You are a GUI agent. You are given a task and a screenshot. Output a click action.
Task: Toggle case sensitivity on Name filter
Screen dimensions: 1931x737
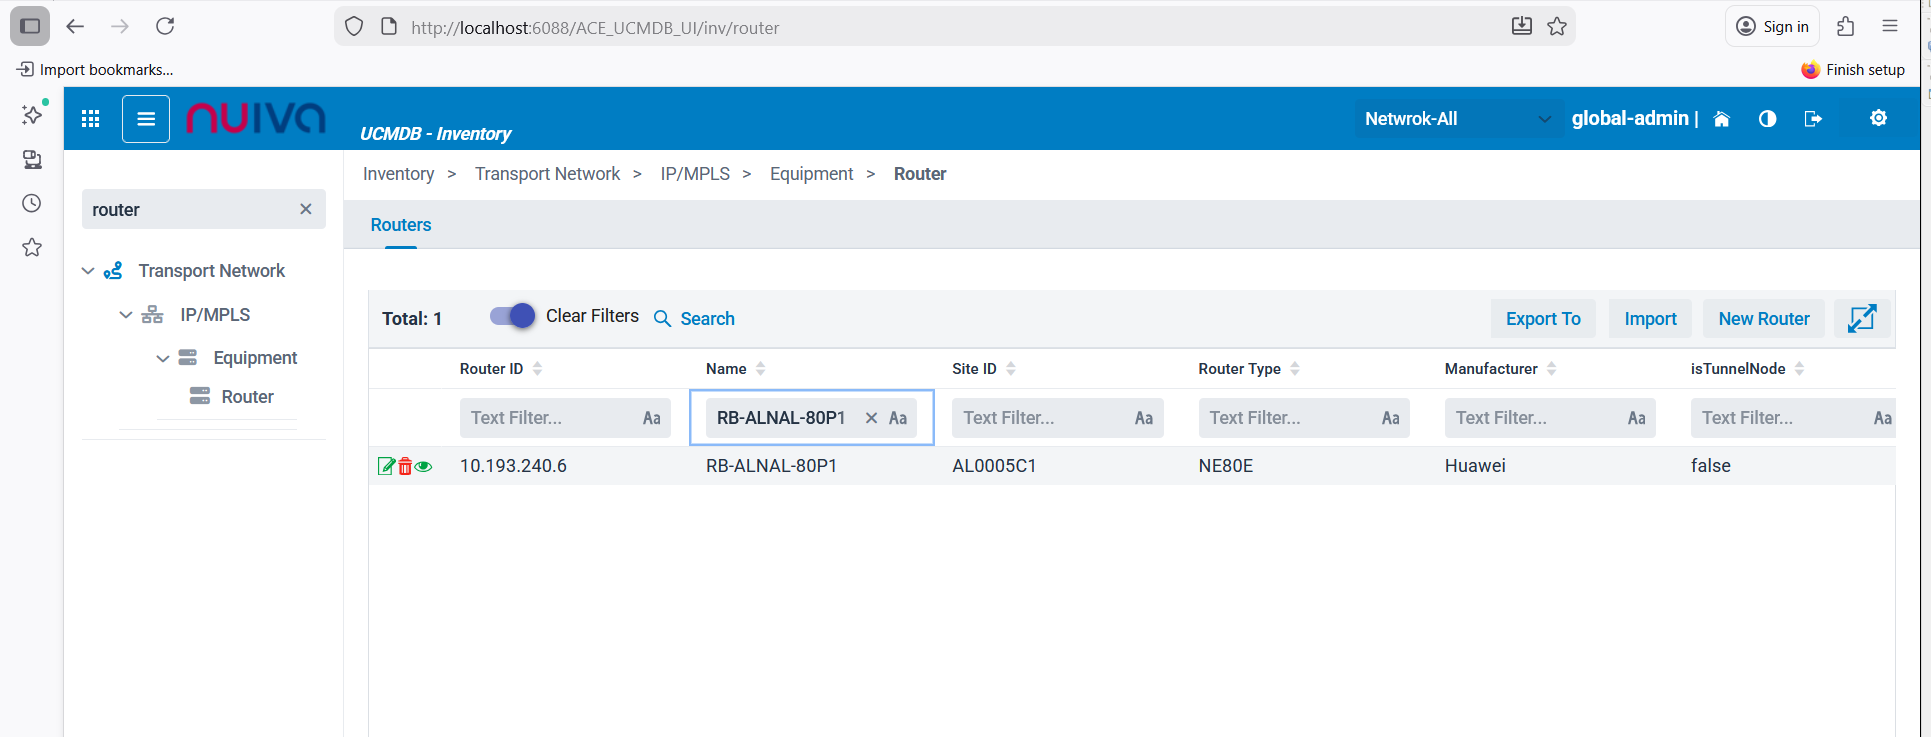[898, 418]
